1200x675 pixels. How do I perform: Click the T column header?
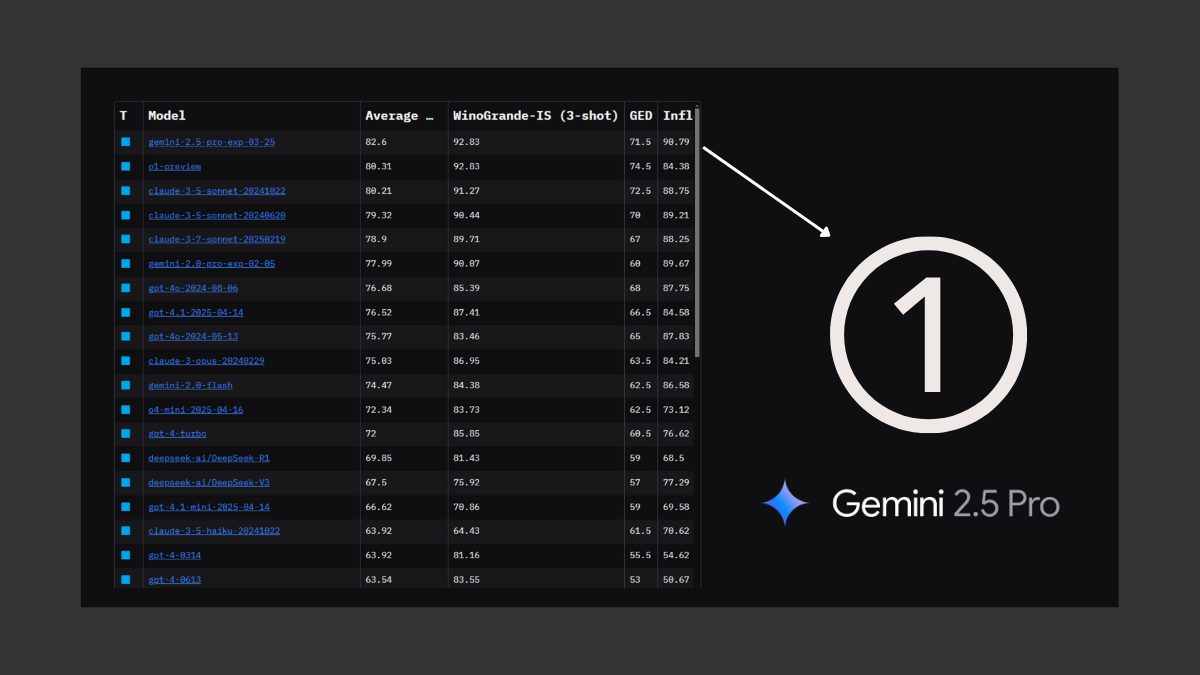[x=124, y=116]
